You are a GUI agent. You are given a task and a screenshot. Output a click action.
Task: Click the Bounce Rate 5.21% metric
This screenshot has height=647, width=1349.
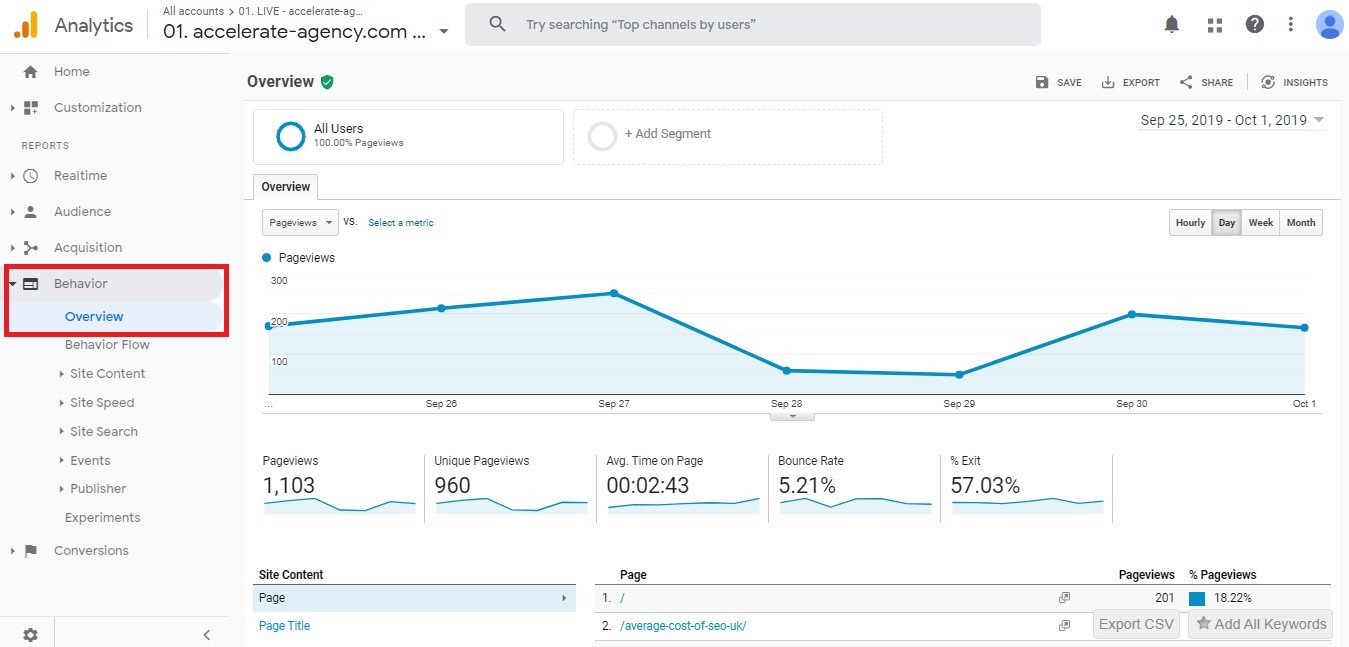(854, 486)
